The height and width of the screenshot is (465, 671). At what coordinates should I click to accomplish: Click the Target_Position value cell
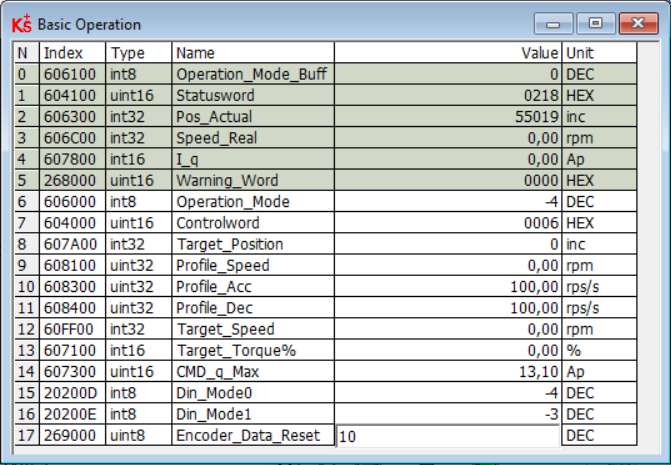pos(447,244)
